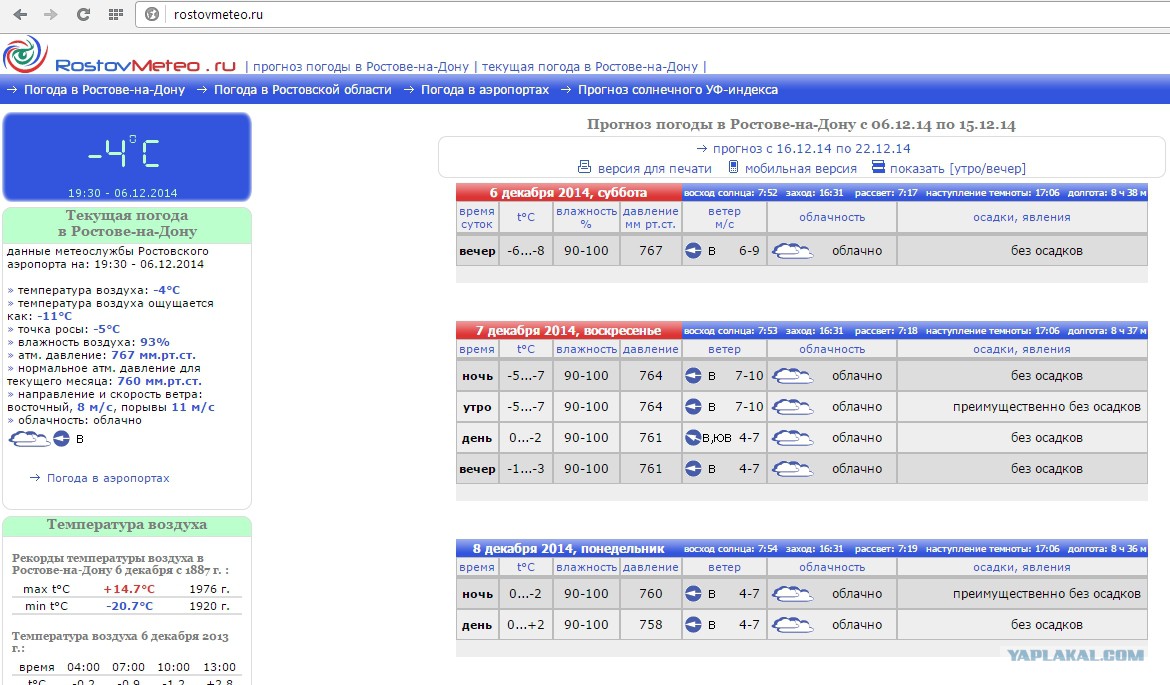Click icon beside 'показать [утро/вечер]'
The width and height of the screenshot is (1170, 685).
pyautogui.click(x=878, y=167)
